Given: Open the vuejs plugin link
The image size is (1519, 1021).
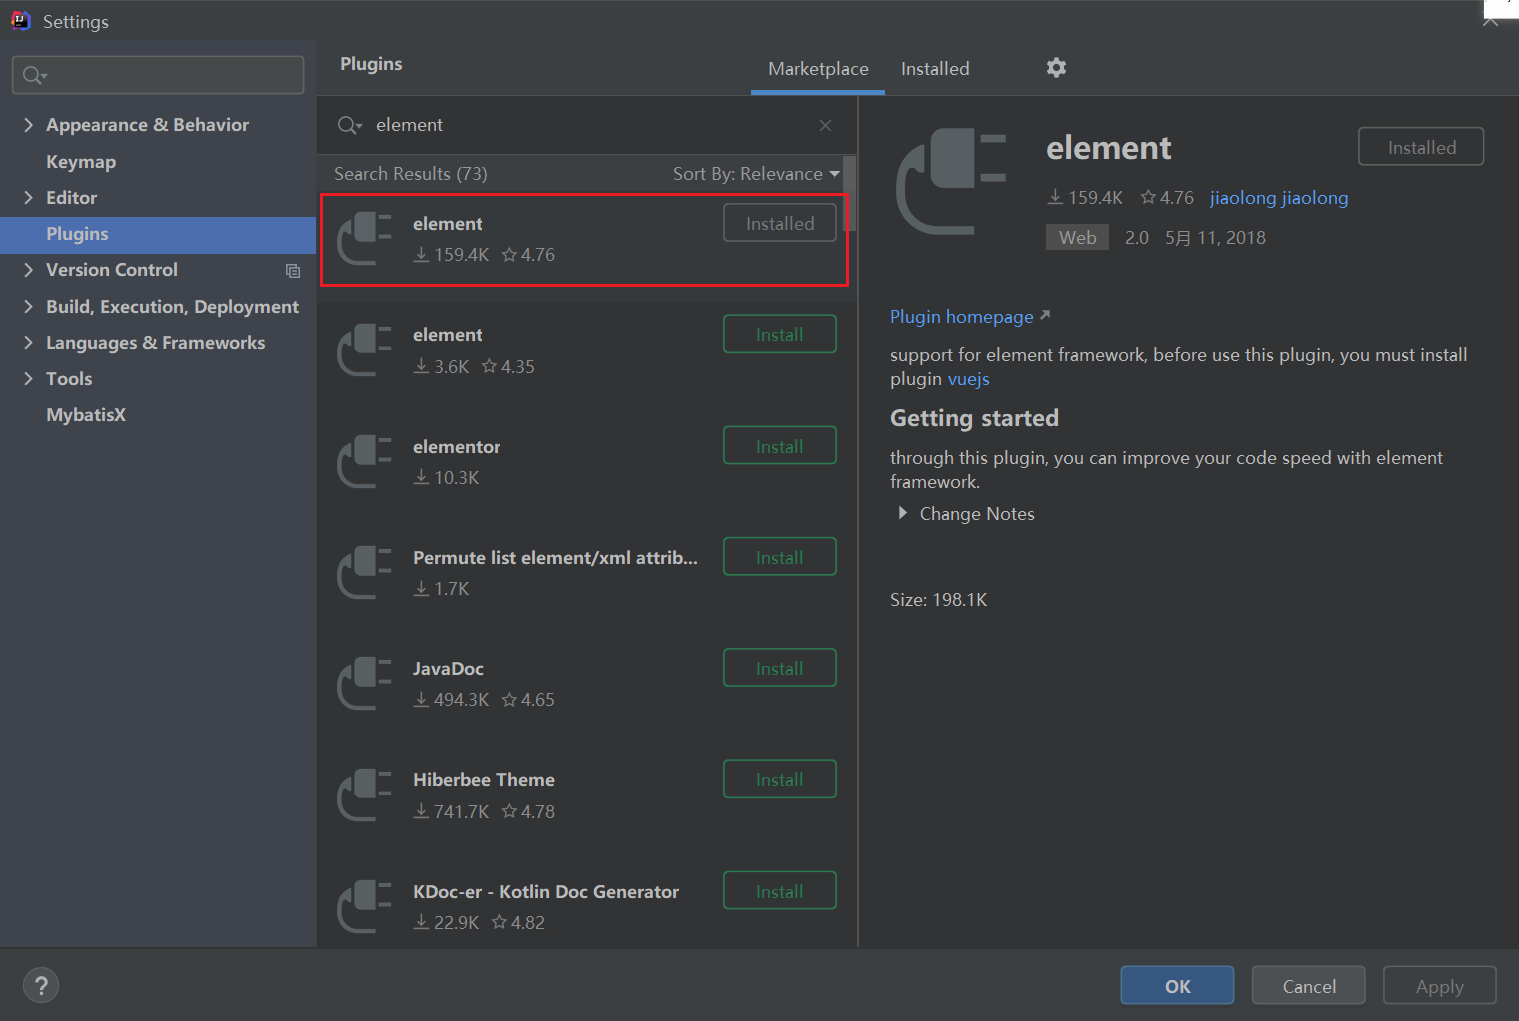Looking at the screenshot, I should (x=968, y=380).
